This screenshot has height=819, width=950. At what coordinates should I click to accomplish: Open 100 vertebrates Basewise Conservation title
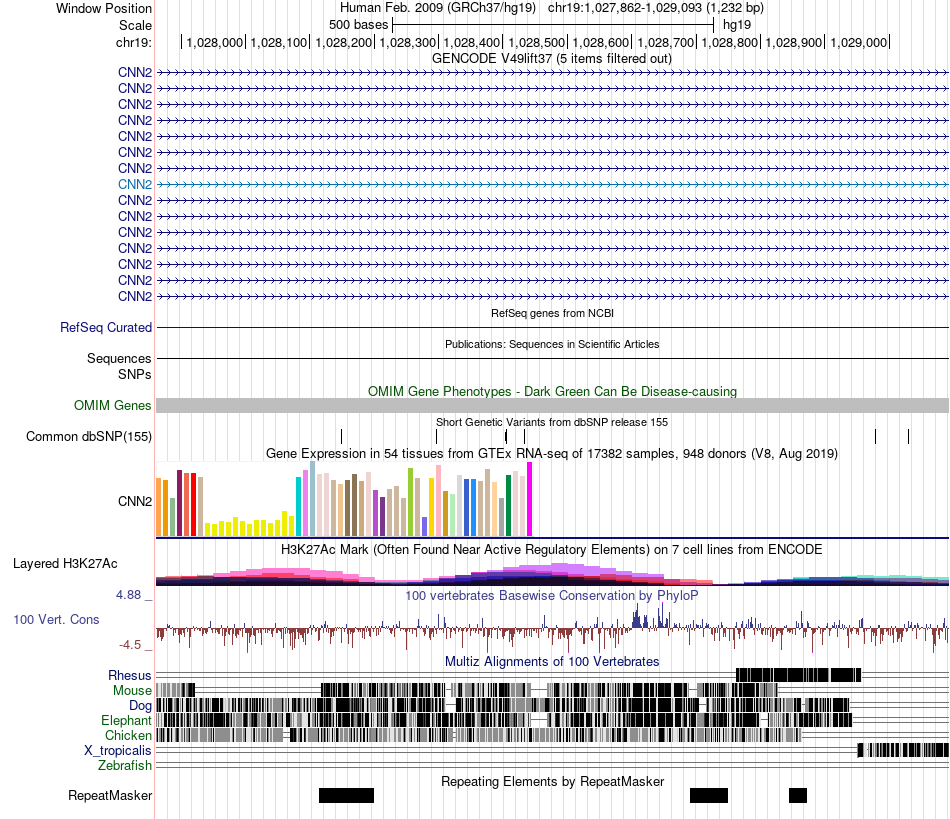pyautogui.click(x=552, y=595)
